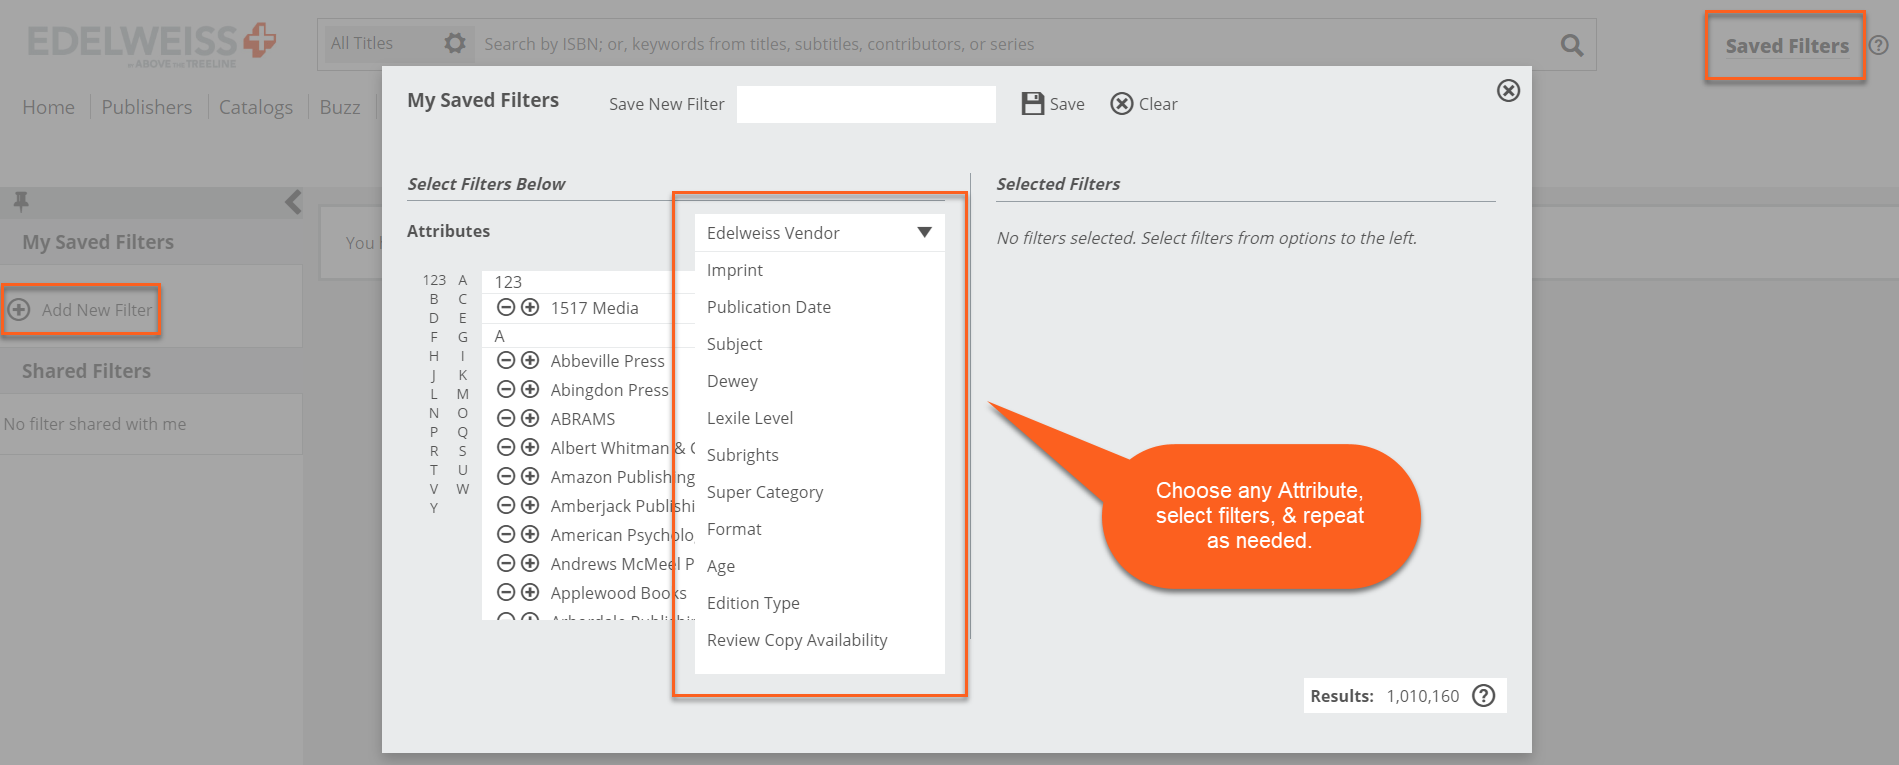Open Buzz navigation tab
The image size is (1899, 765).
tap(340, 107)
